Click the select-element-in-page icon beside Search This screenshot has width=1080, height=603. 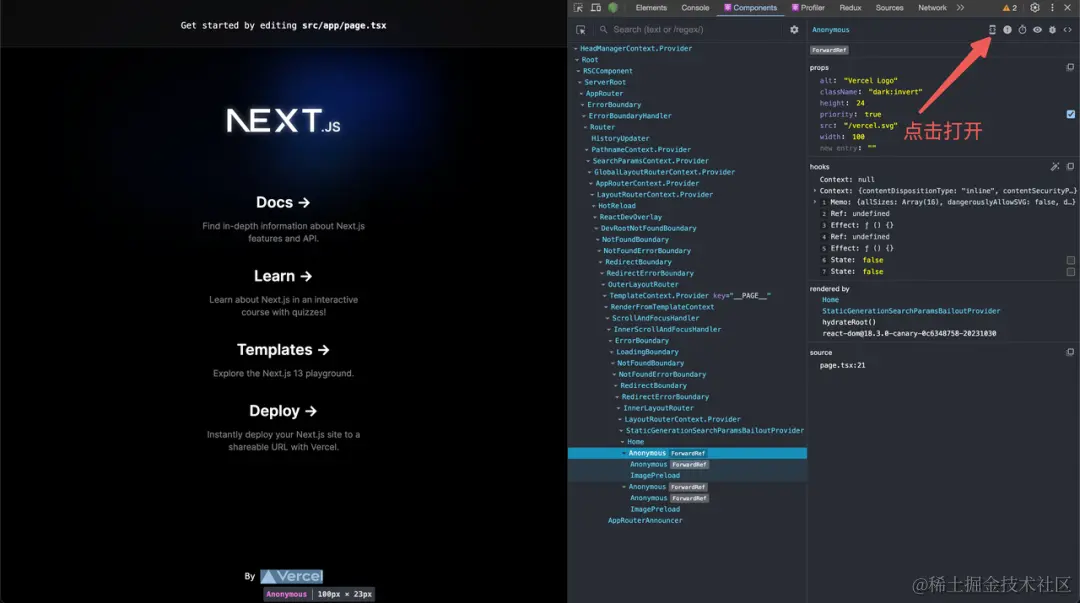click(x=581, y=30)
